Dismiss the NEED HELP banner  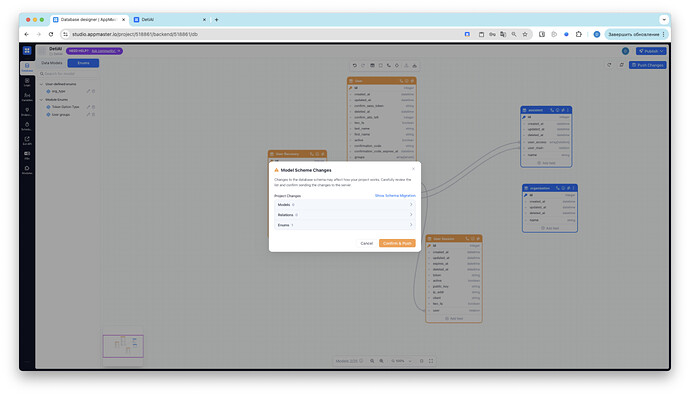pos(119,51)
